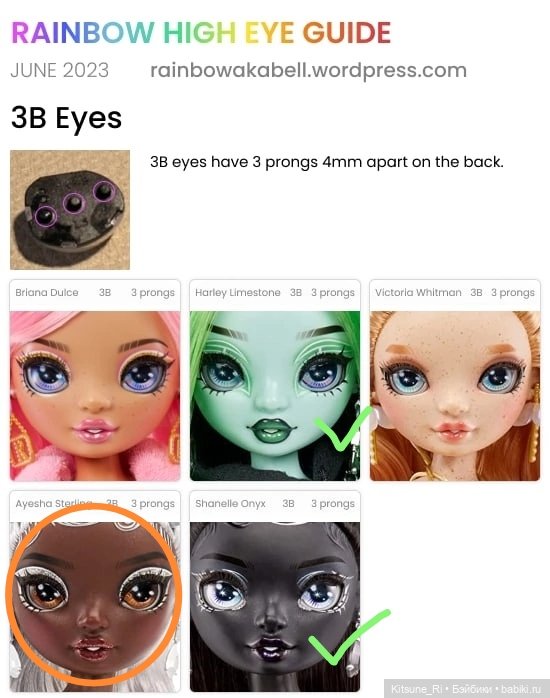Click the 3 prongs tag on Ayesha Sterling

coord(153,504)
